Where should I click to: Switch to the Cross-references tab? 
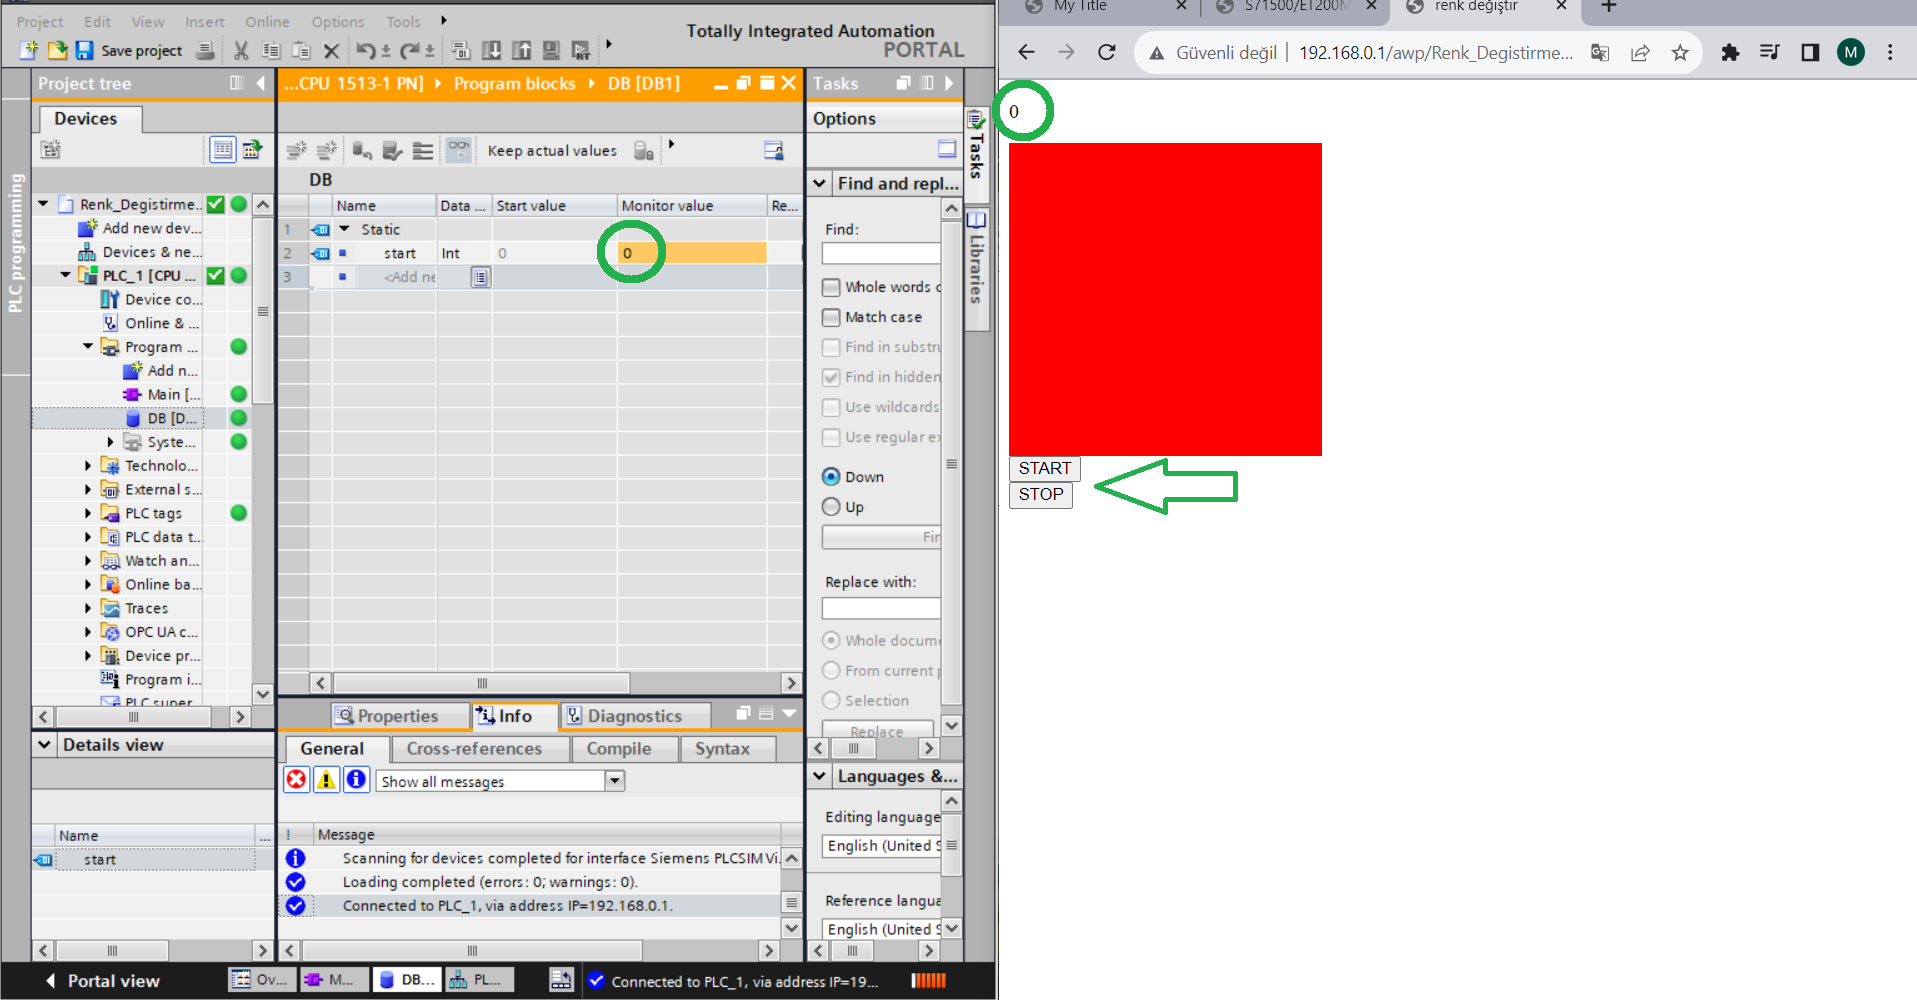click(x=474, y=749)
